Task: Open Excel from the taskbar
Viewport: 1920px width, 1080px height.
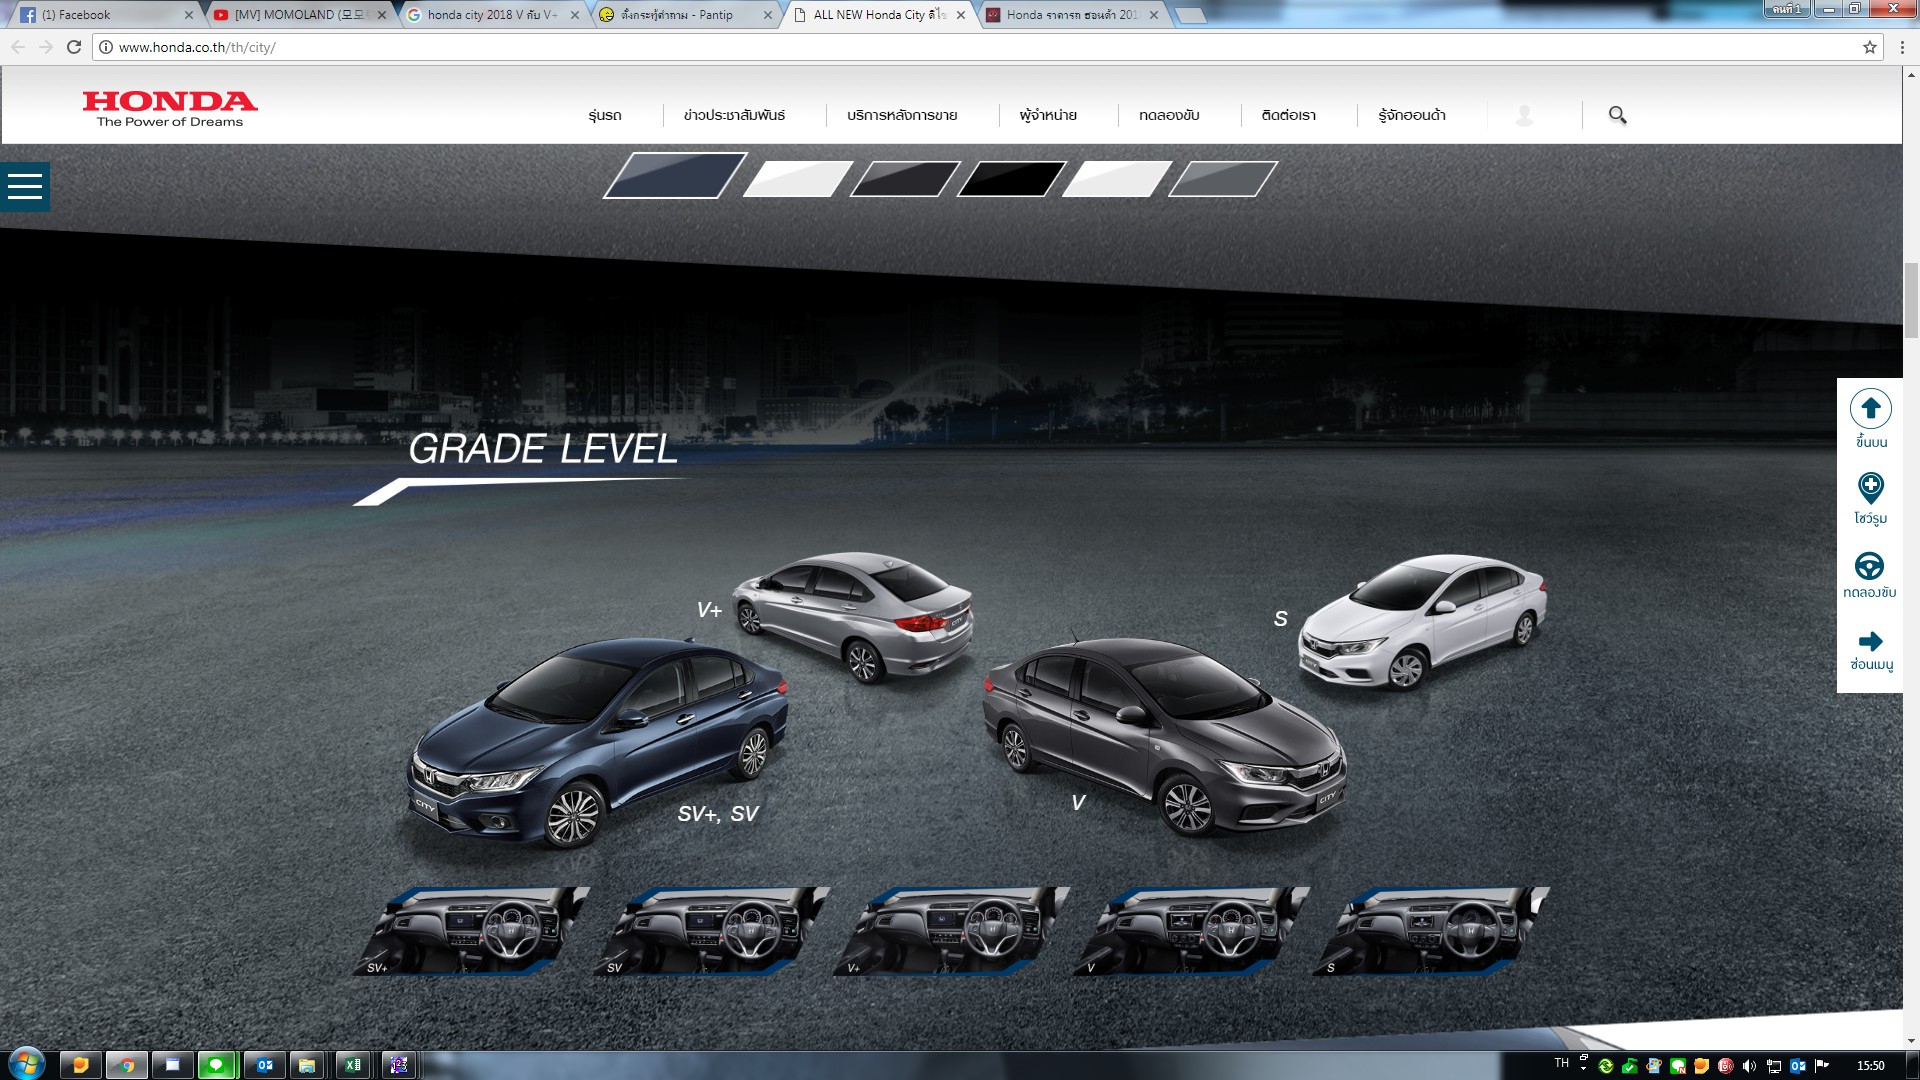Action: (353, 1065)
